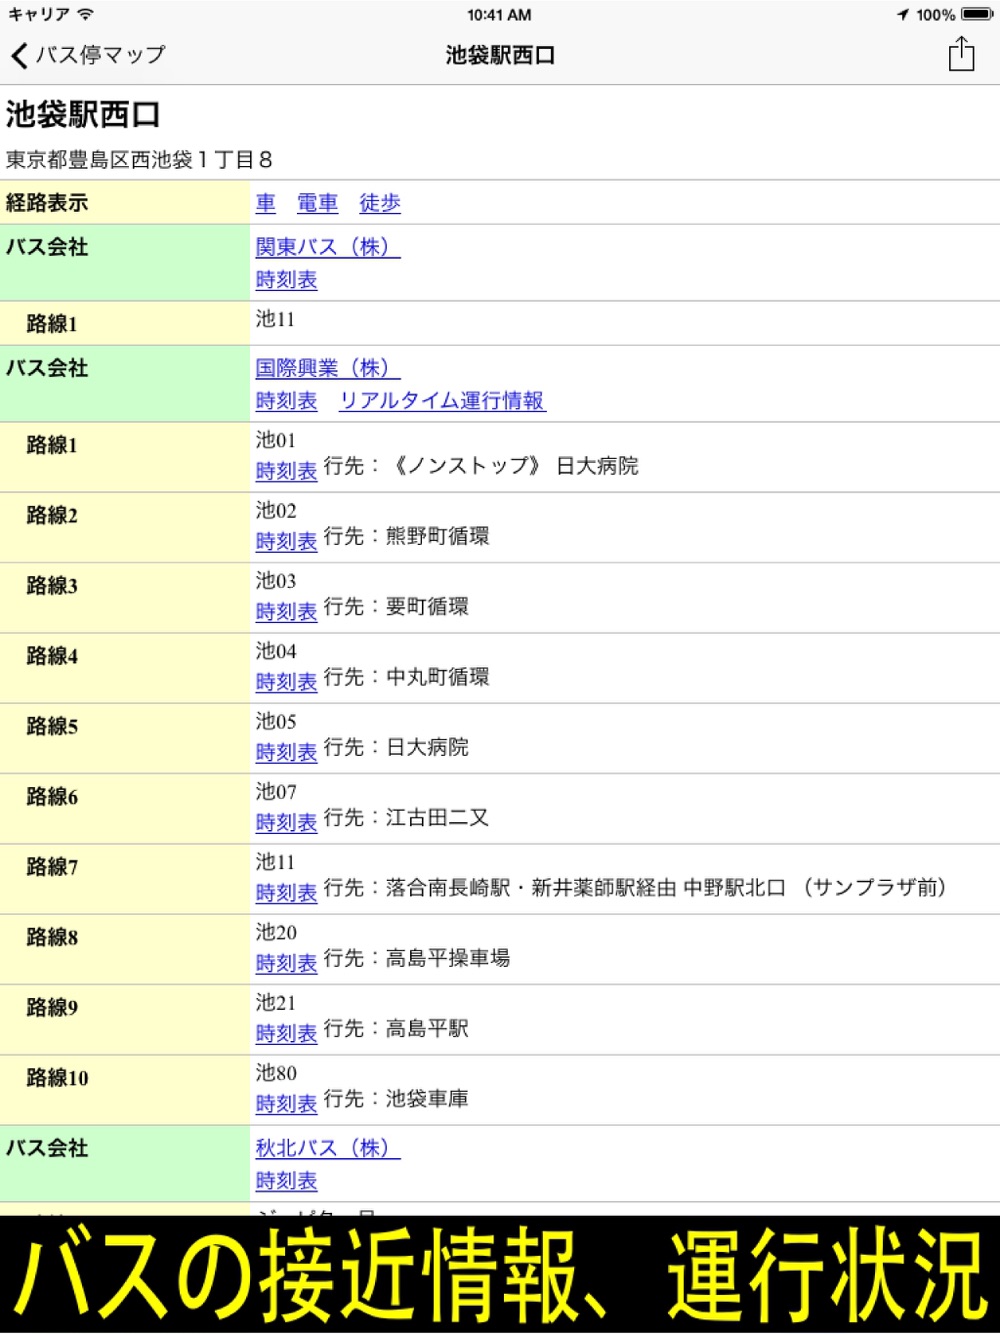Tap the share icon in the navigation bar

[x=961, y=54]
